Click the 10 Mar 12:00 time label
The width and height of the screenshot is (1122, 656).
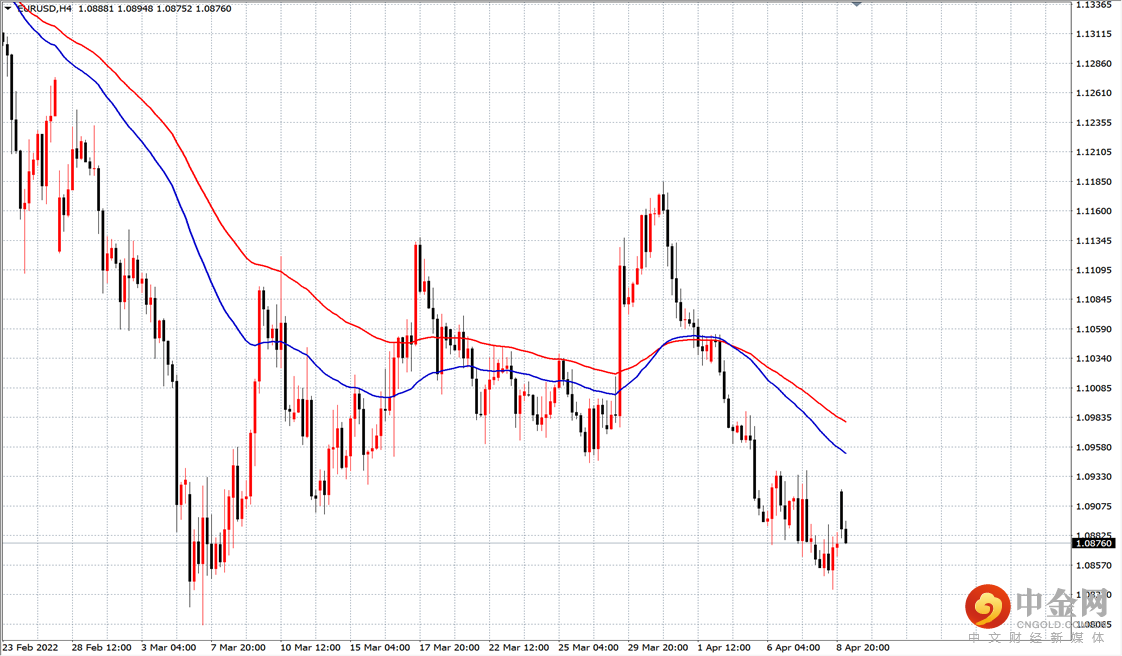[310, 647]
